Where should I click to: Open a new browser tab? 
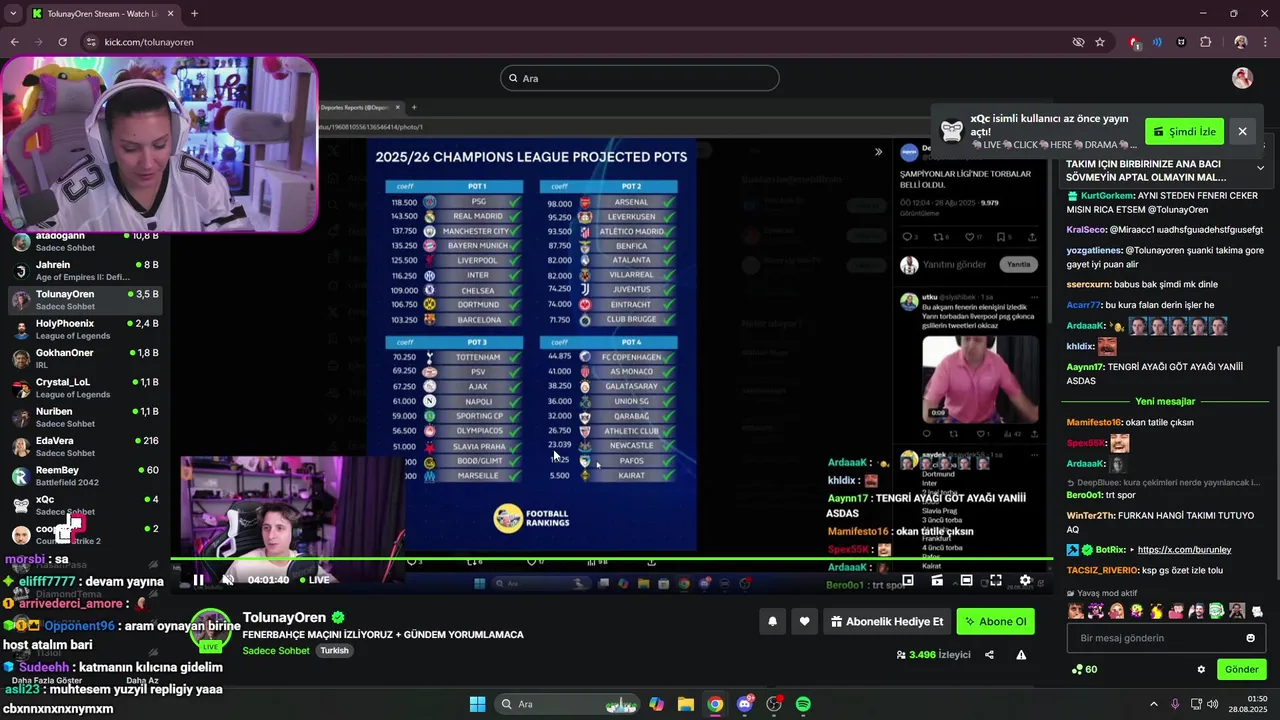click(194, 13)
